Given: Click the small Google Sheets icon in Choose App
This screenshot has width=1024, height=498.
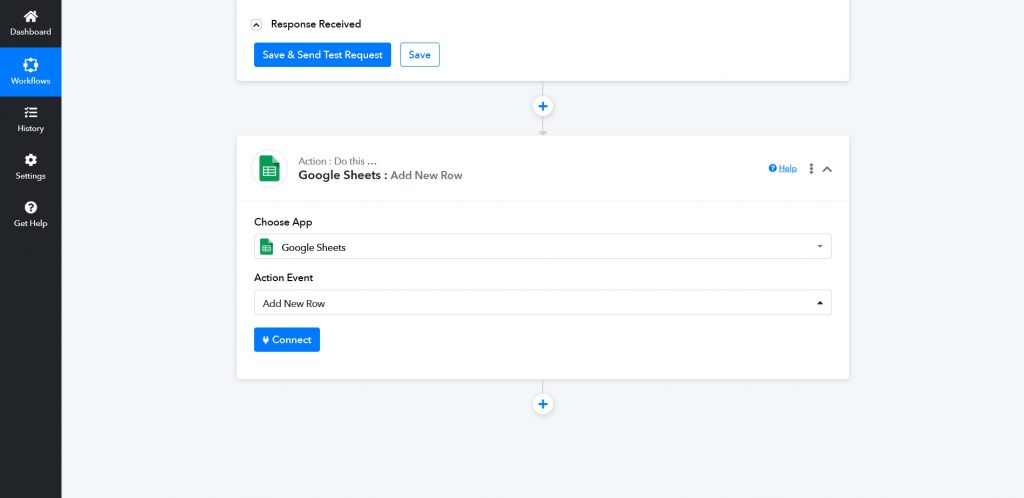Looking at the screenshot, I should pos(267,247).
